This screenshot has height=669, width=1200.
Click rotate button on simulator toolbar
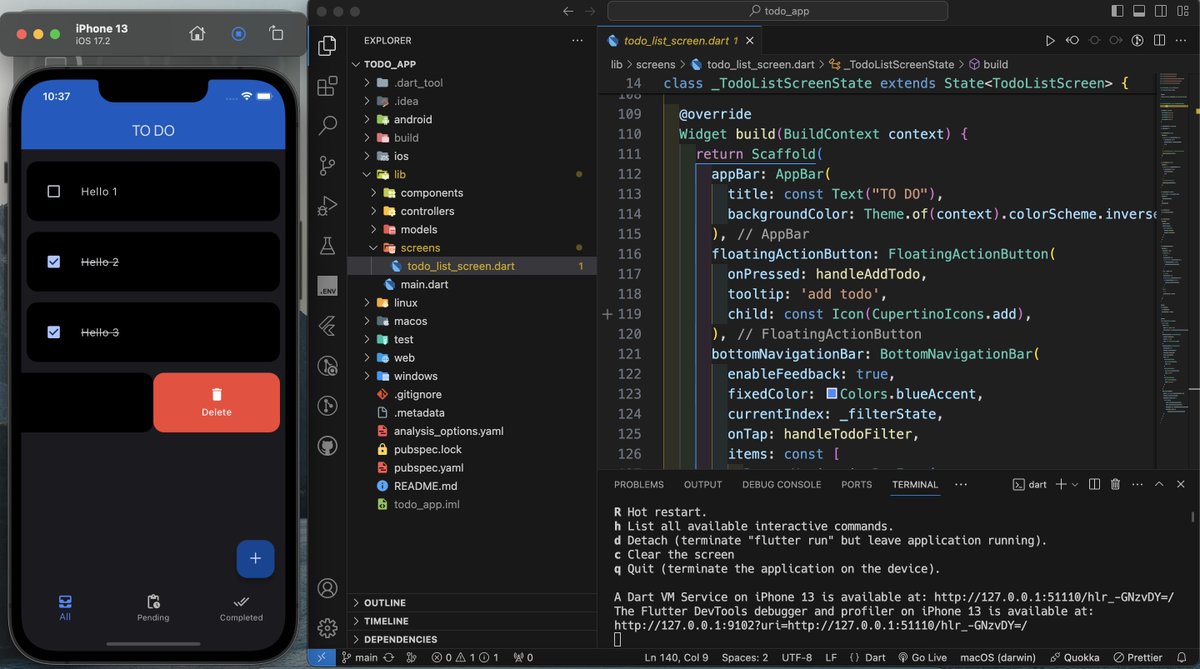tap(276, 33)
